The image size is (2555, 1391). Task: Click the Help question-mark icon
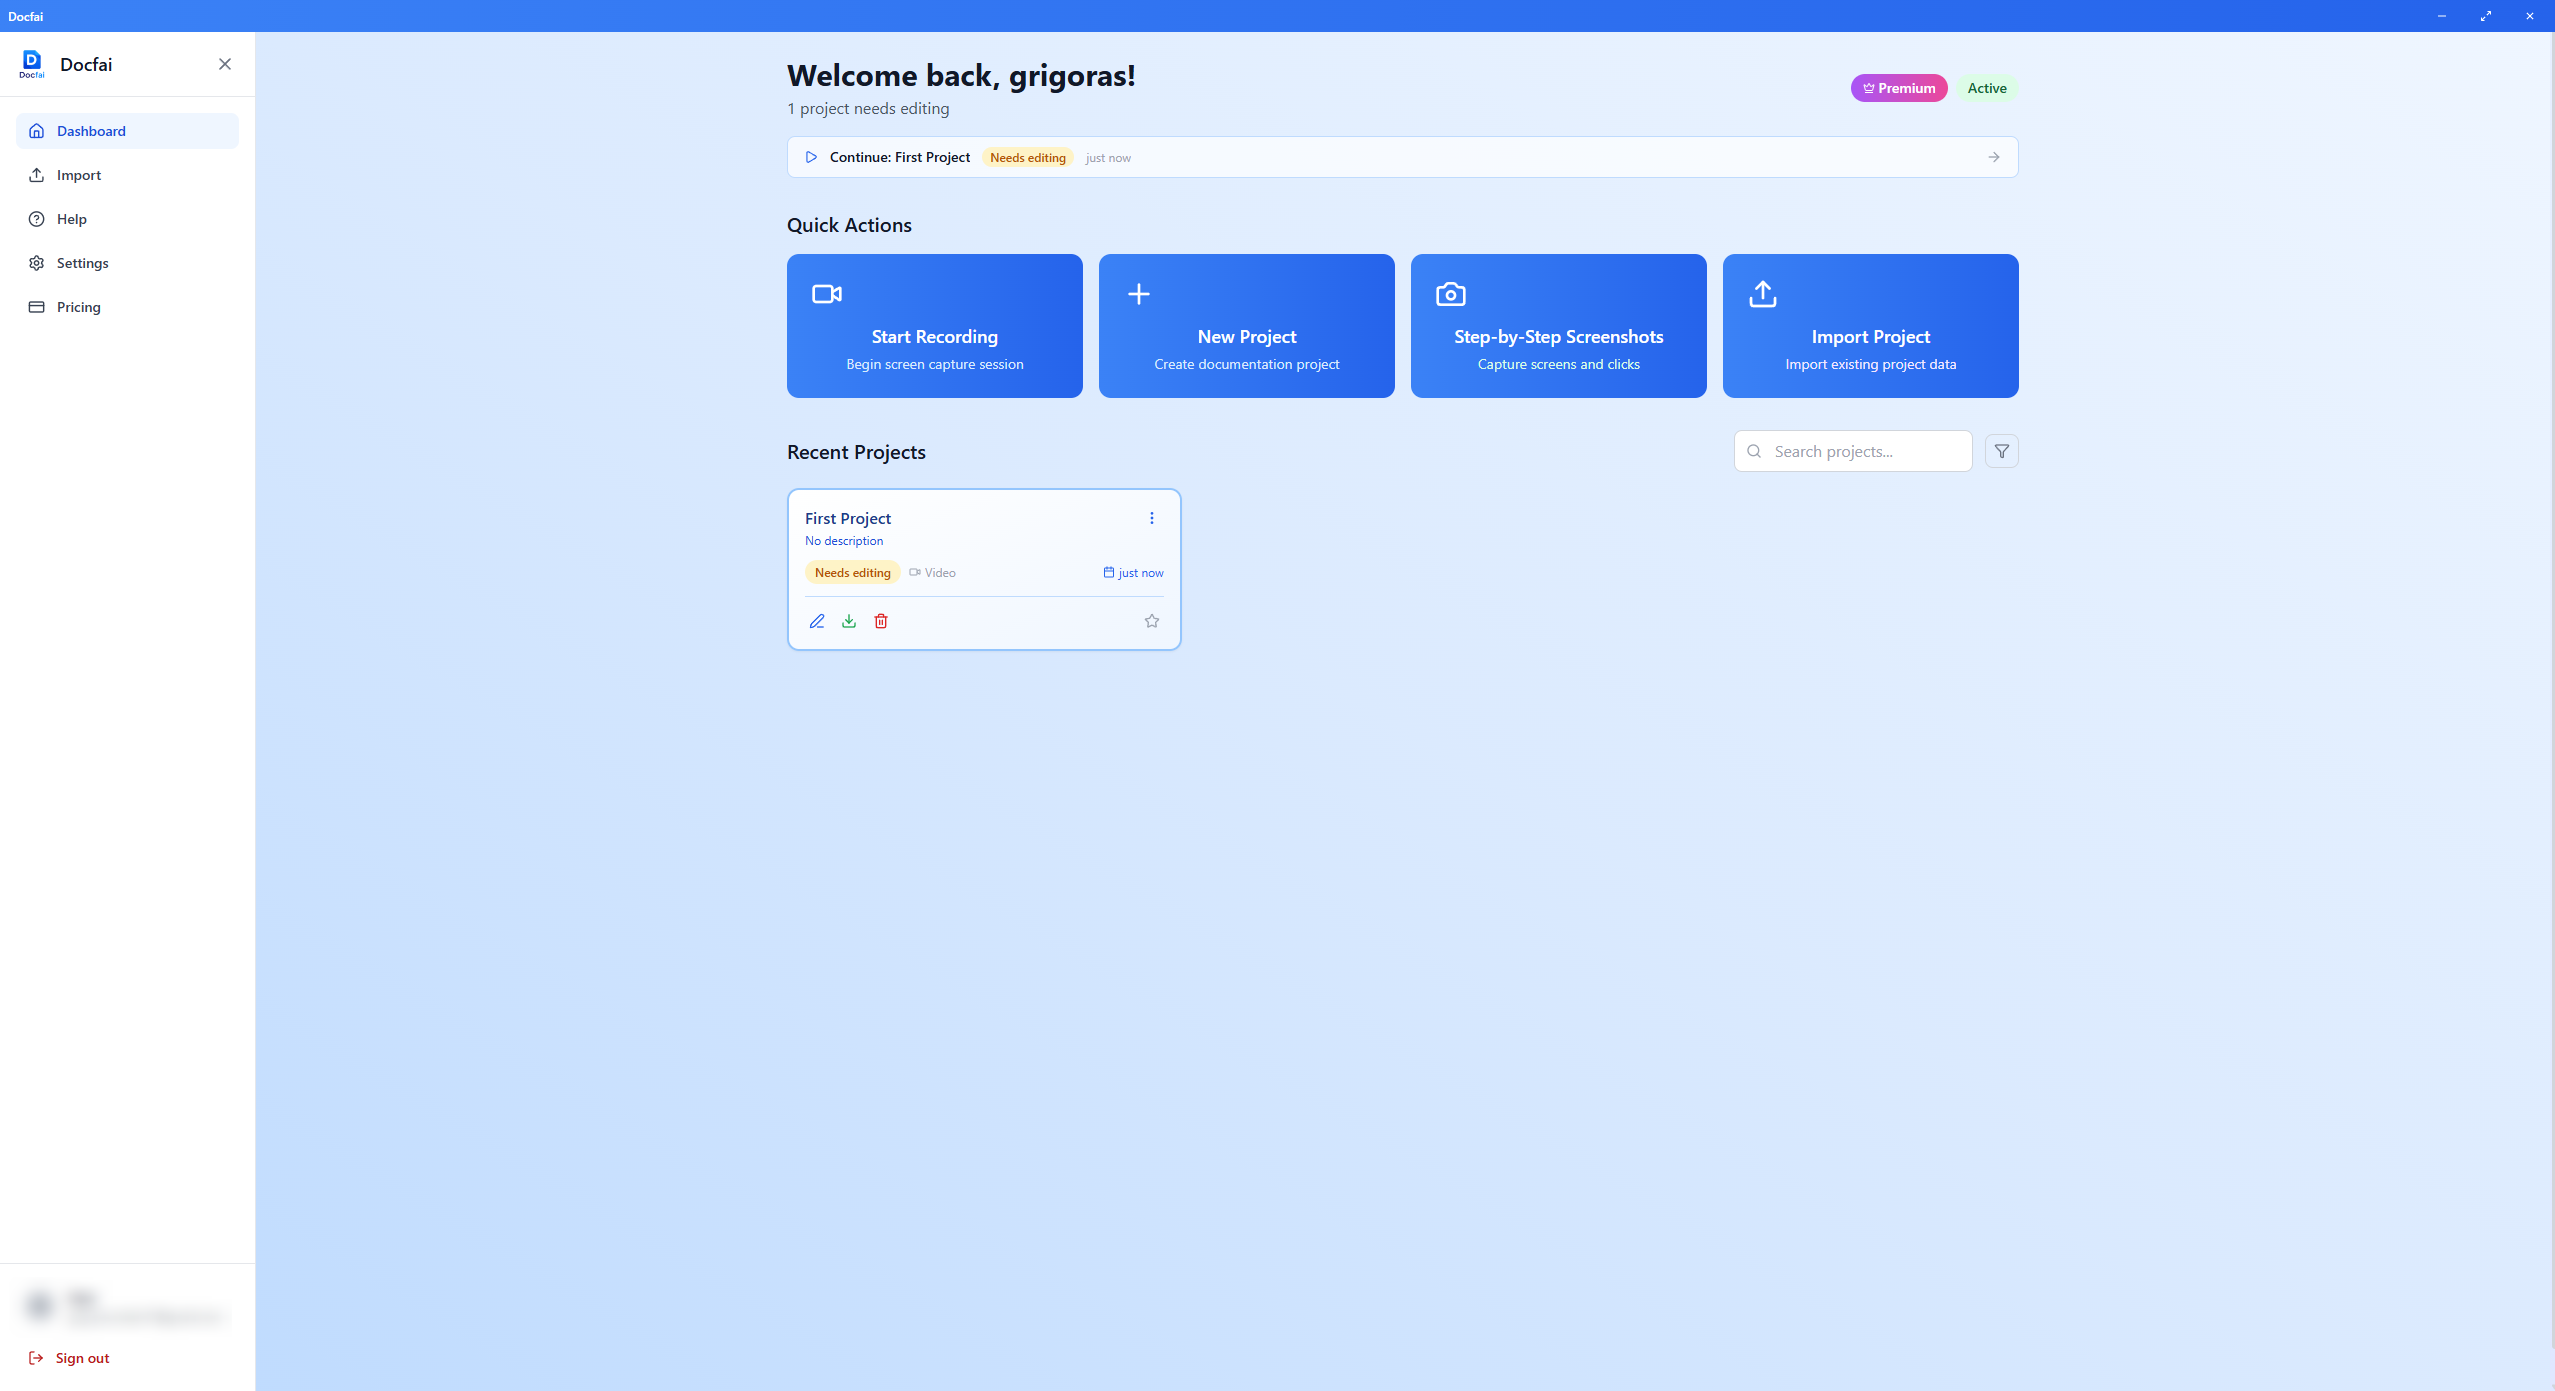(37, 219)
